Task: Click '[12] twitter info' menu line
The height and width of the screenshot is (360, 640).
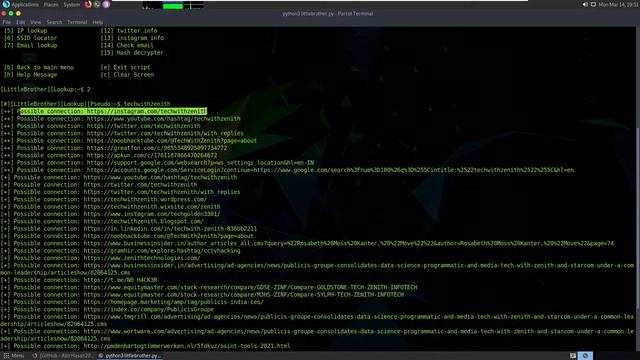Action: tap(129, 31)
